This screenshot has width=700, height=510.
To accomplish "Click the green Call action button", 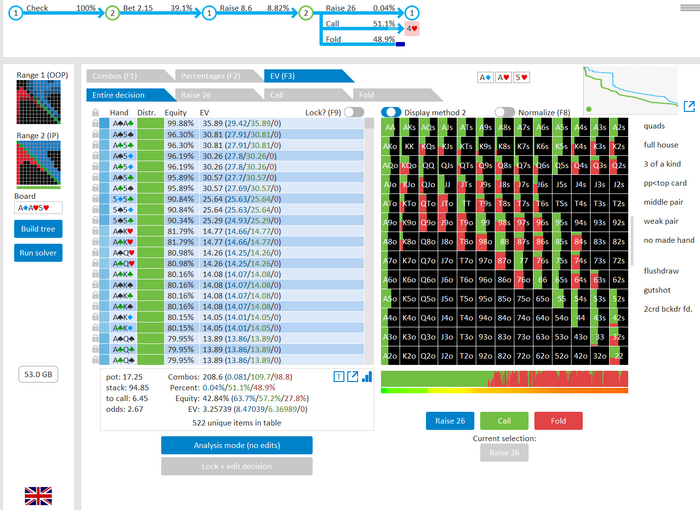I will pos(504,421).
